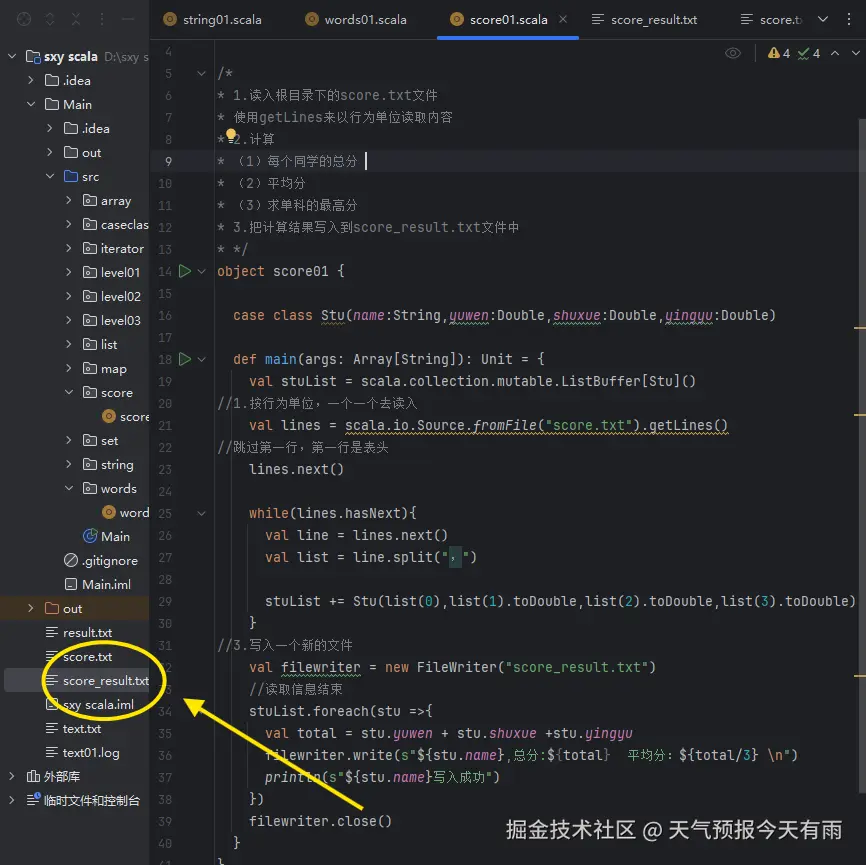Viewport: 866px width, 865px height.
Task: Select the level02 package
Action: click(x=112, y=296)
